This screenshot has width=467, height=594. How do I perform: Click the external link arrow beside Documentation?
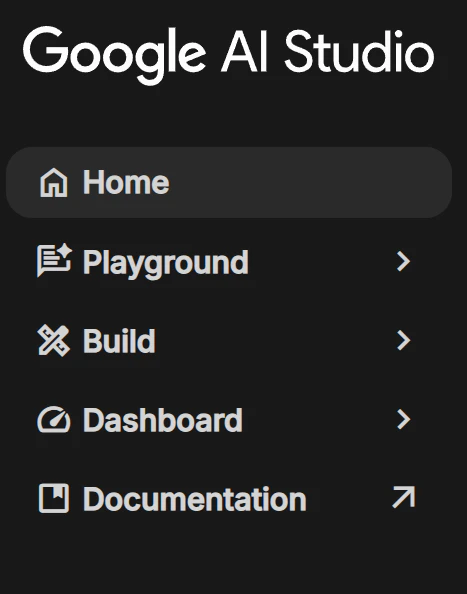click(x=404, y=497)
